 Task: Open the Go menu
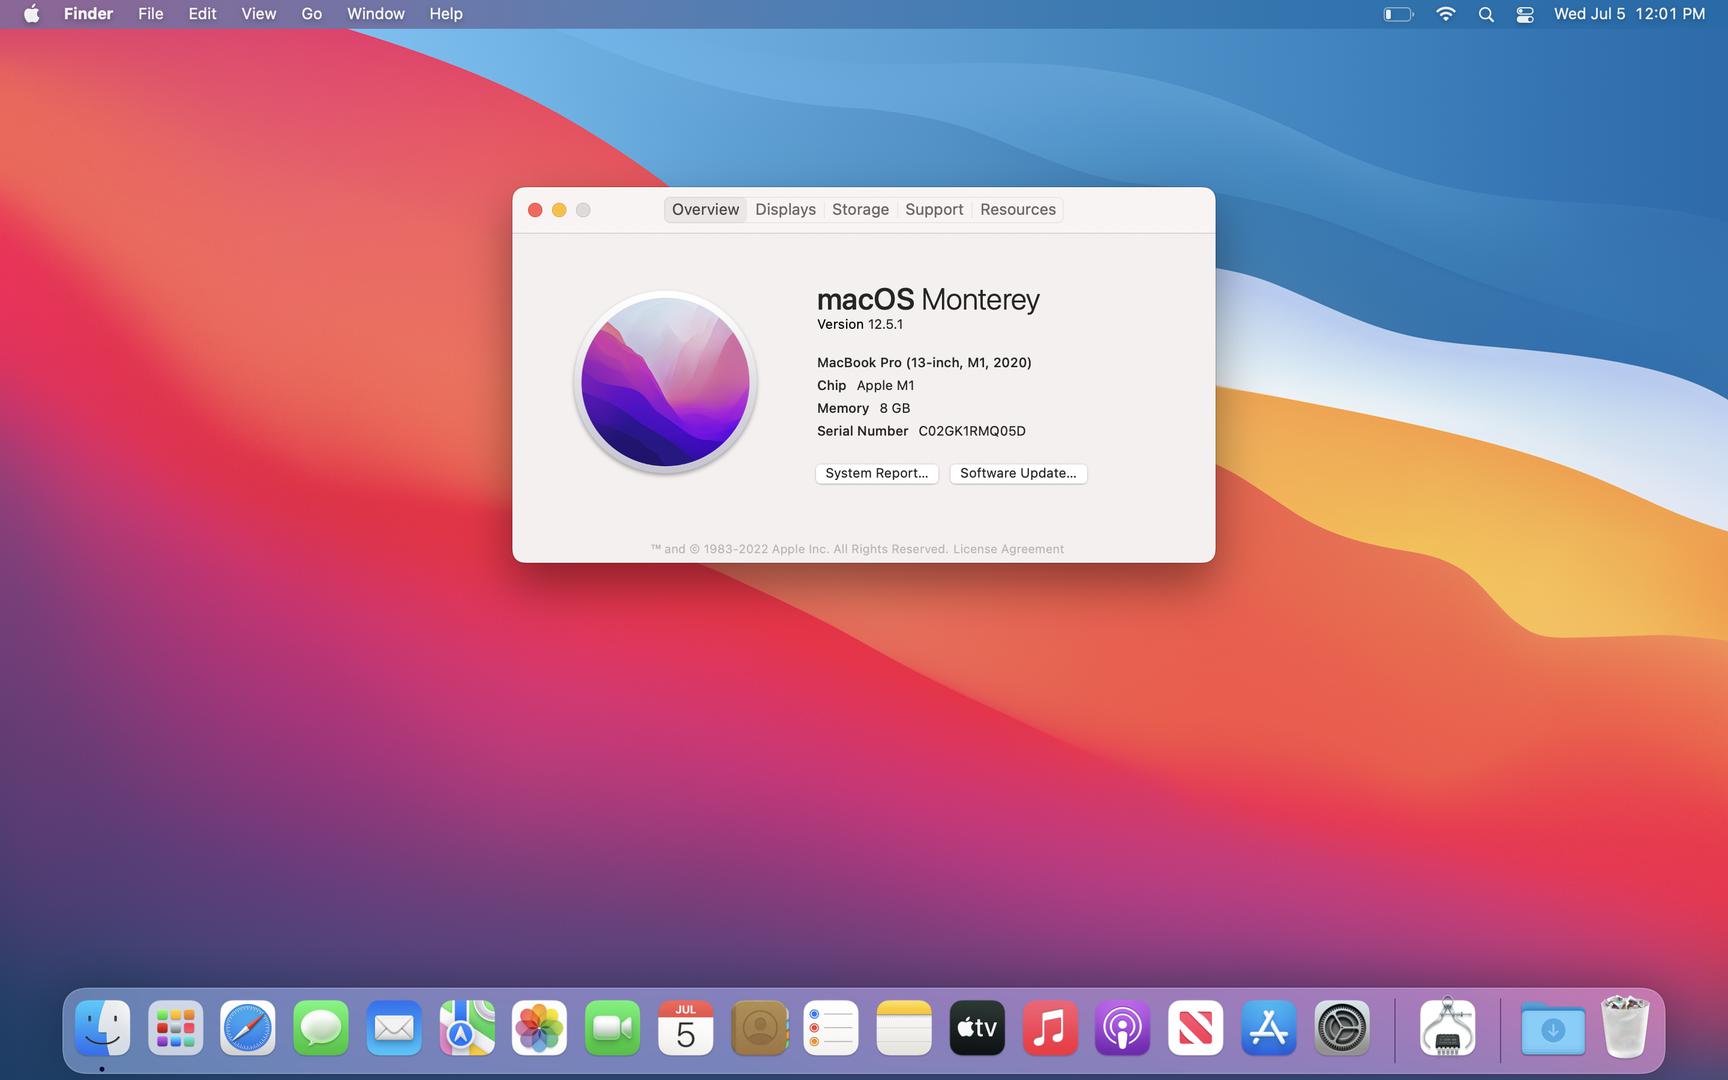tap(312, 14)
